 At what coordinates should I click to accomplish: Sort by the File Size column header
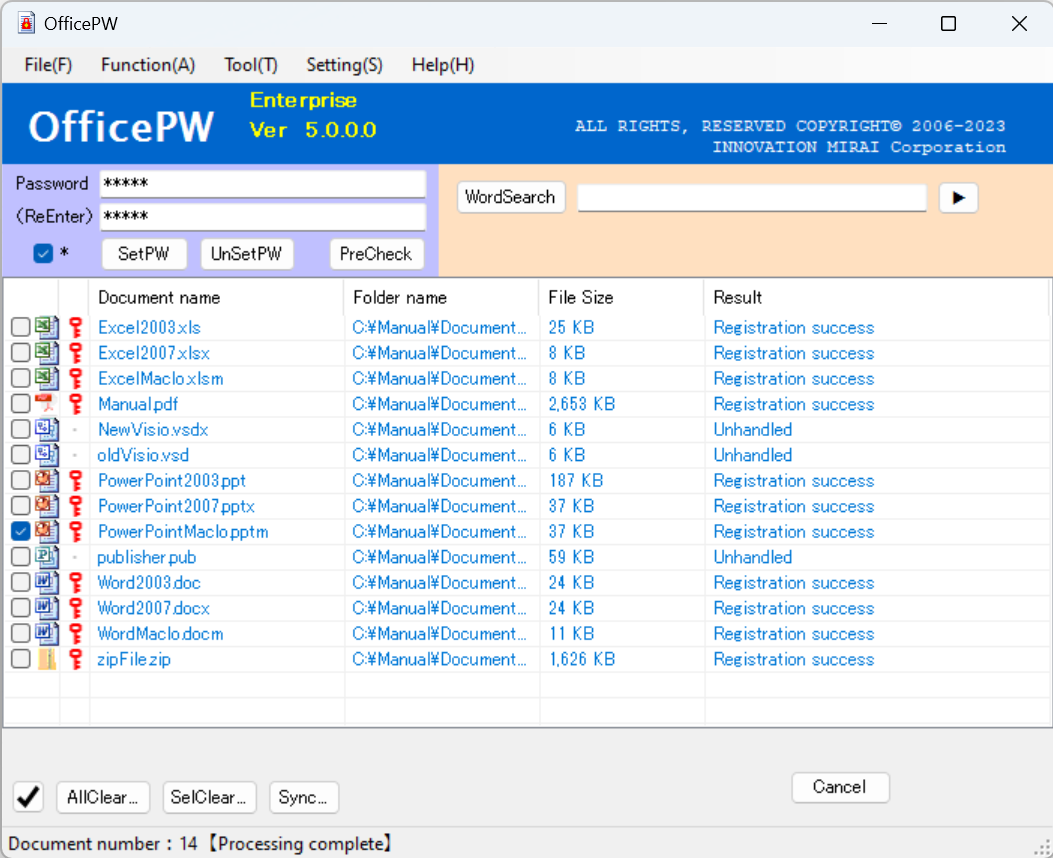tap(621, 297)
